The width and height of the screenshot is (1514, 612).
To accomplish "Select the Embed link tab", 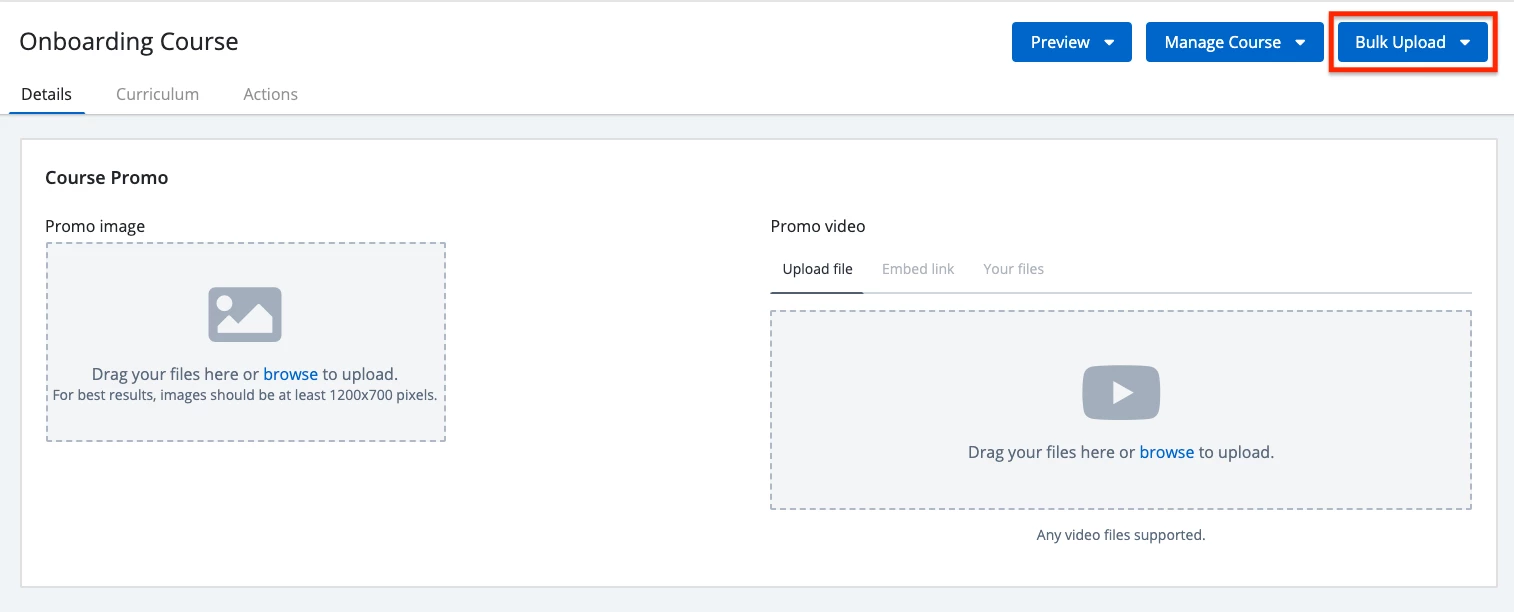I will pos(918,269).
